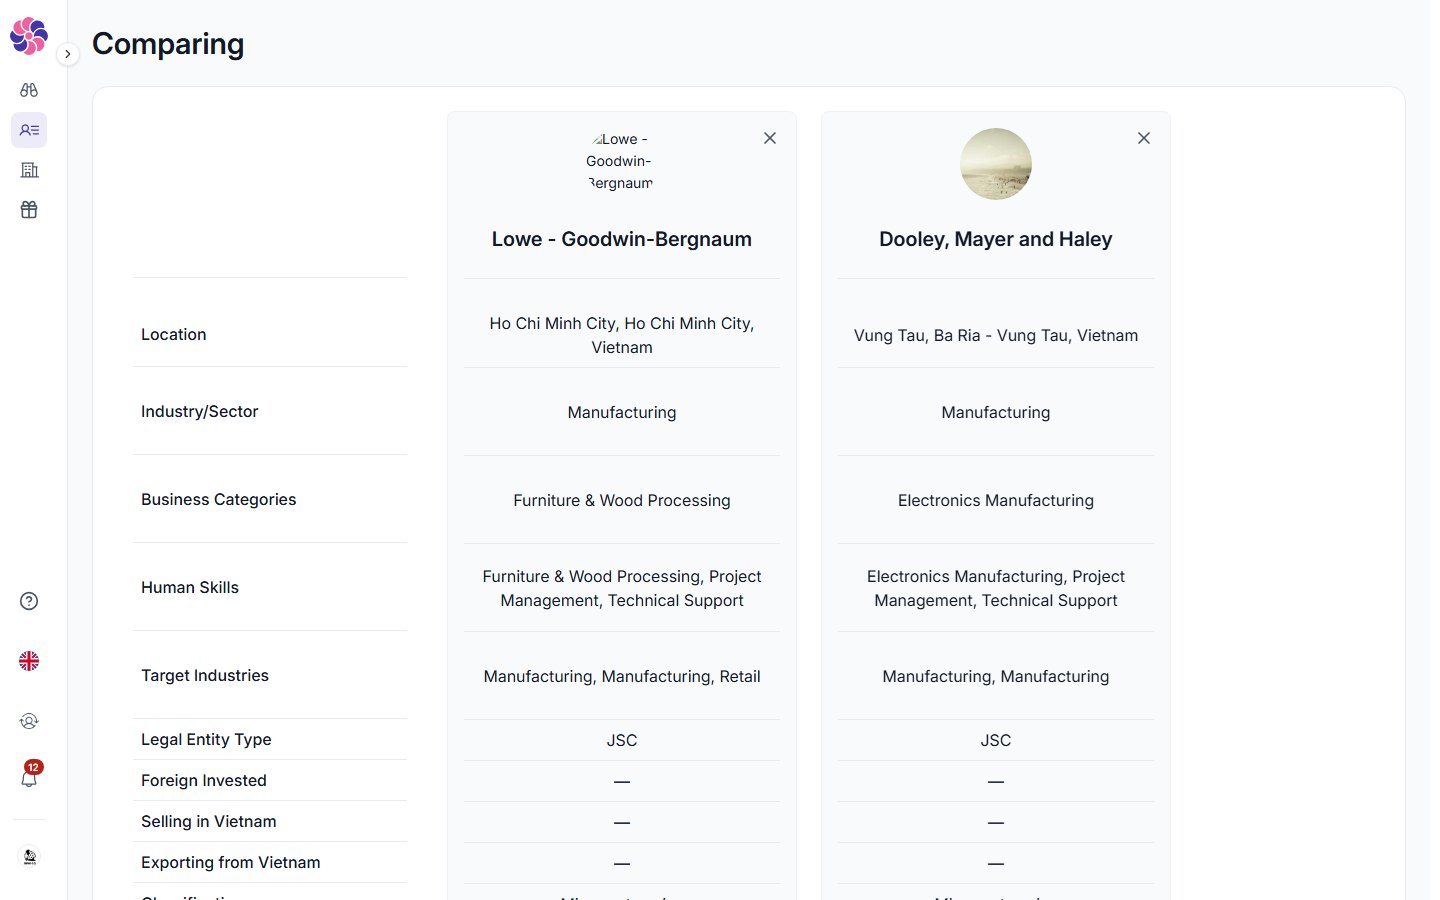1440x900 pixels.
Task: Select the people list sidebar icon
Action: click(29, 130)
